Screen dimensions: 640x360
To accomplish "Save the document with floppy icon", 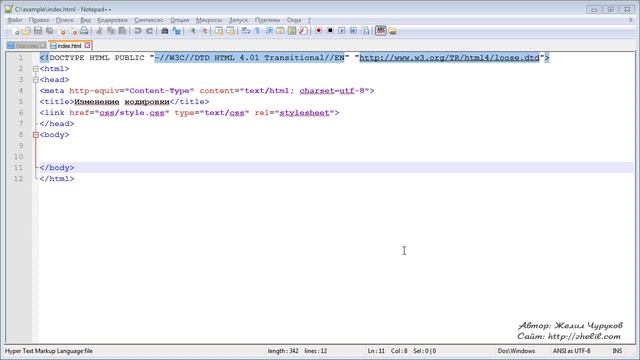I will (38, 31).
